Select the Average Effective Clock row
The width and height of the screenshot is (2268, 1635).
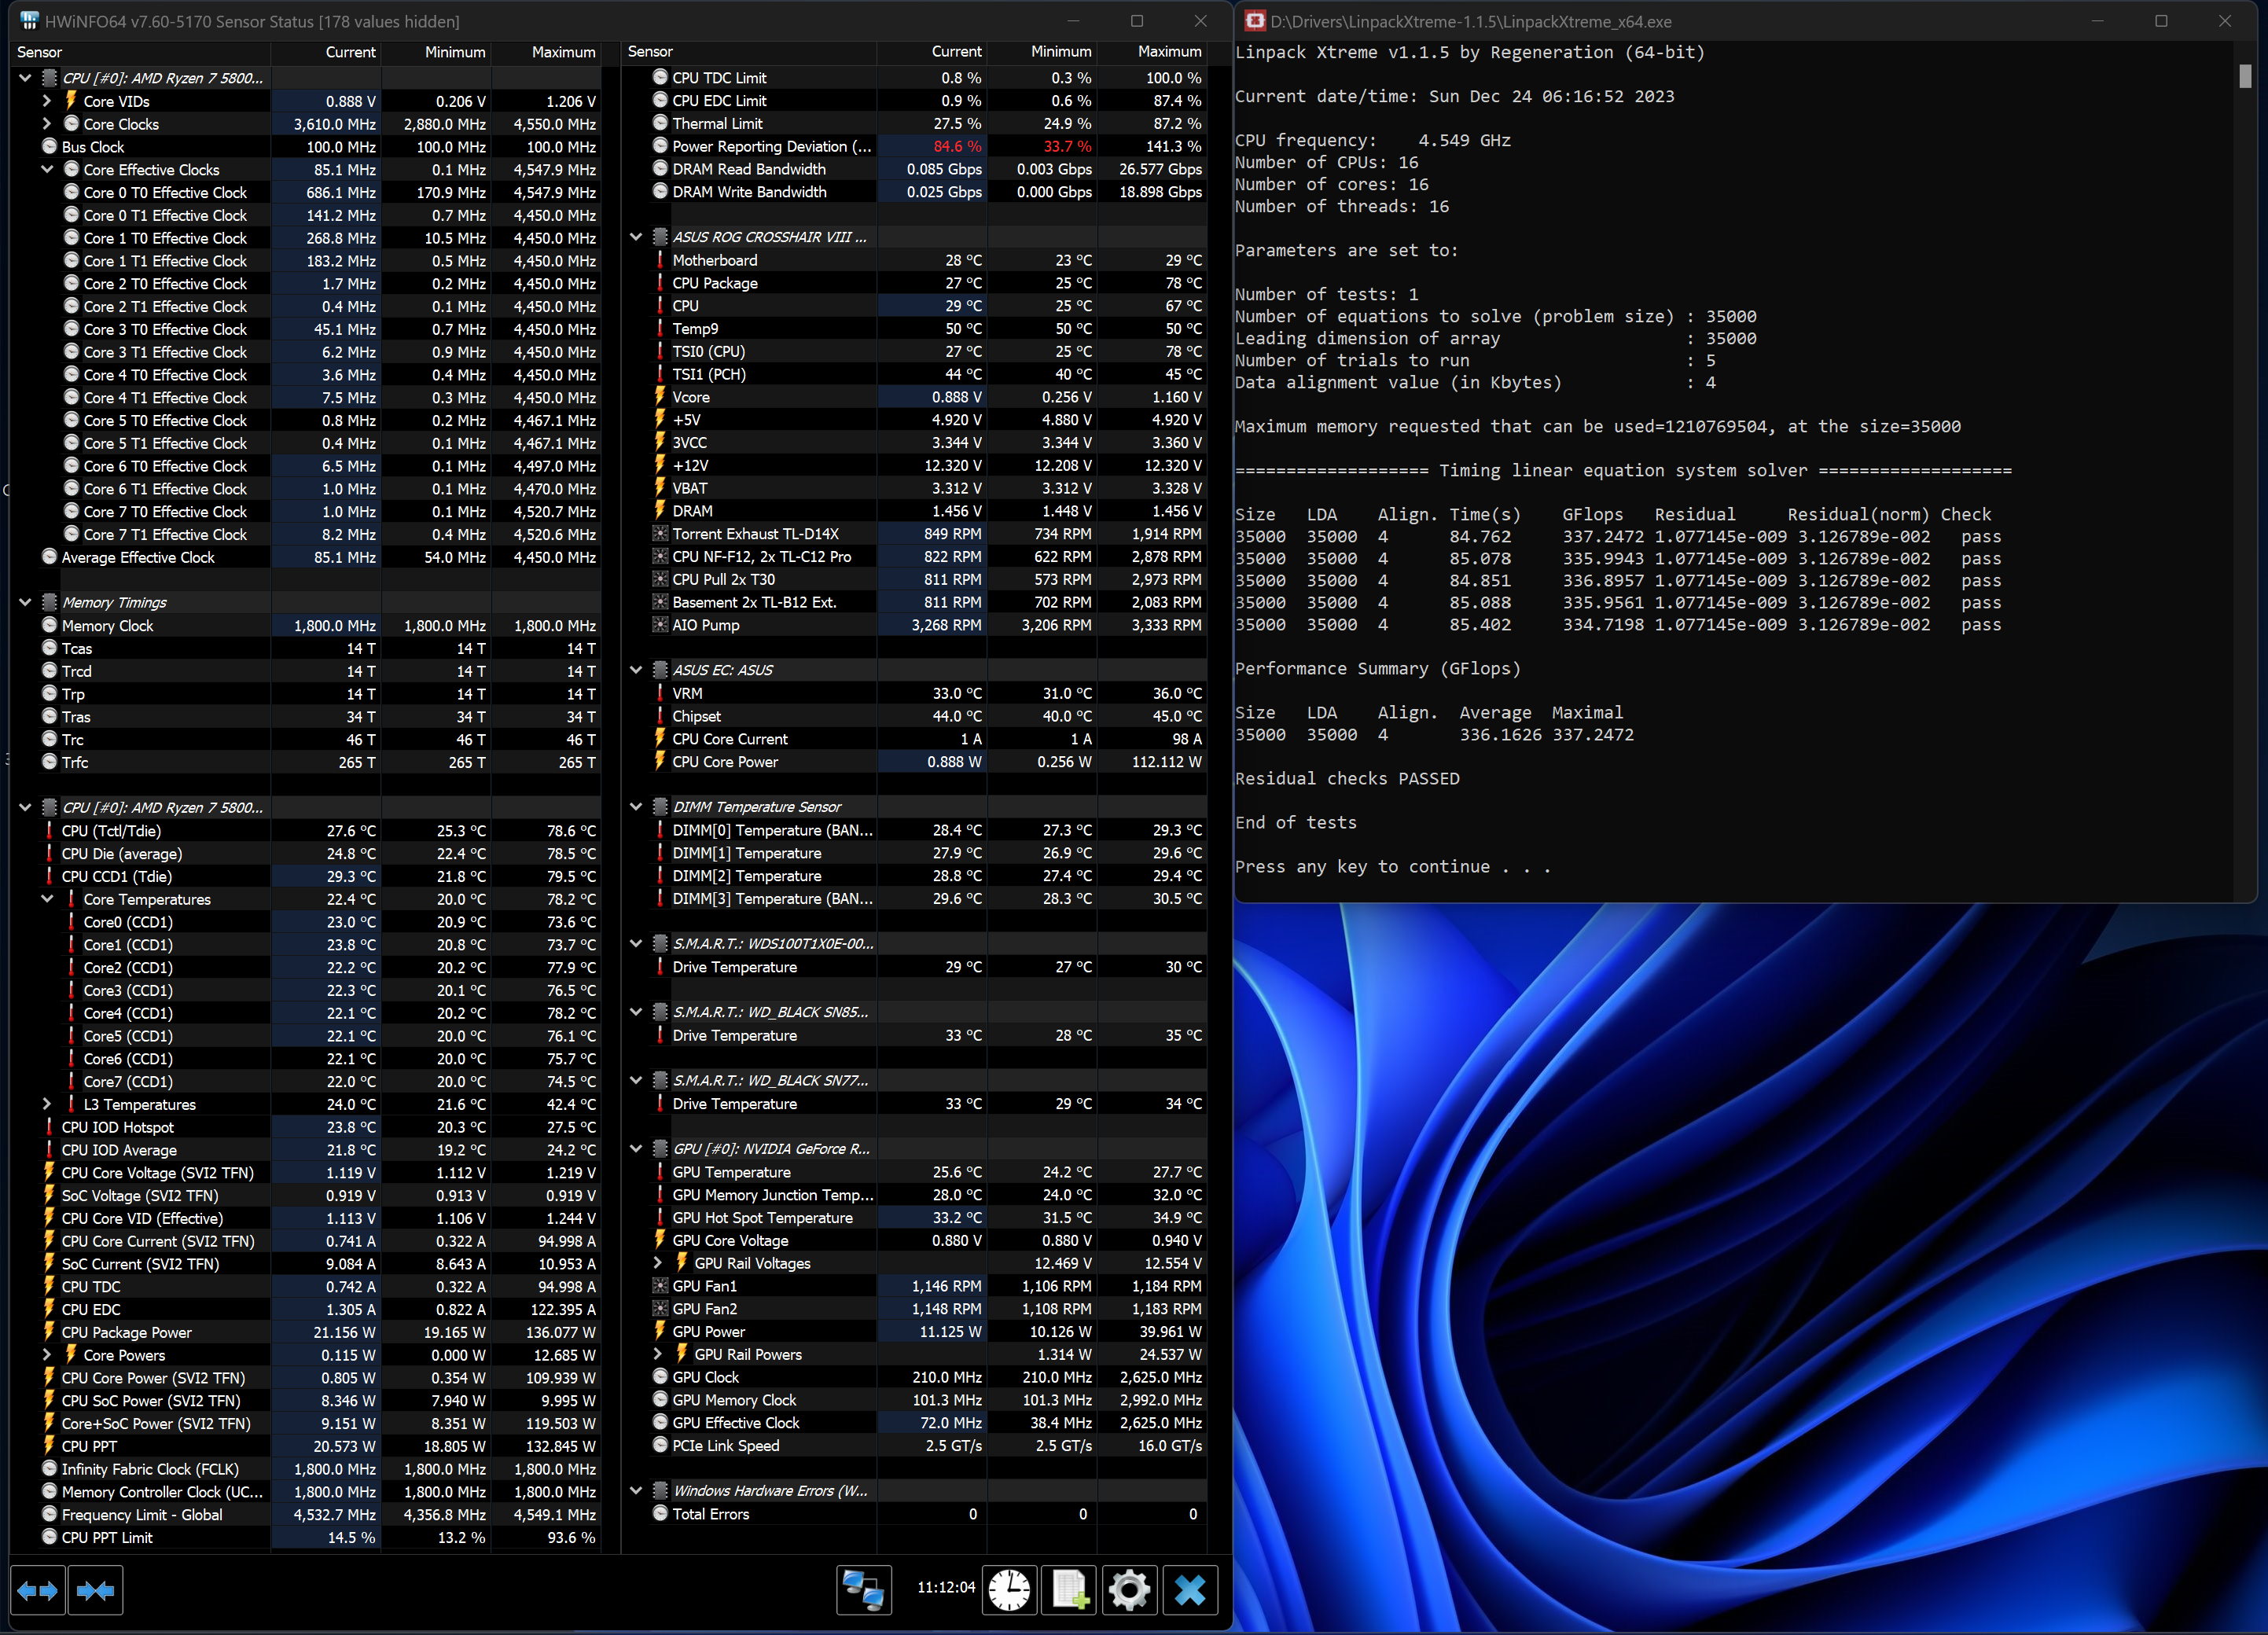click(305, 557)
